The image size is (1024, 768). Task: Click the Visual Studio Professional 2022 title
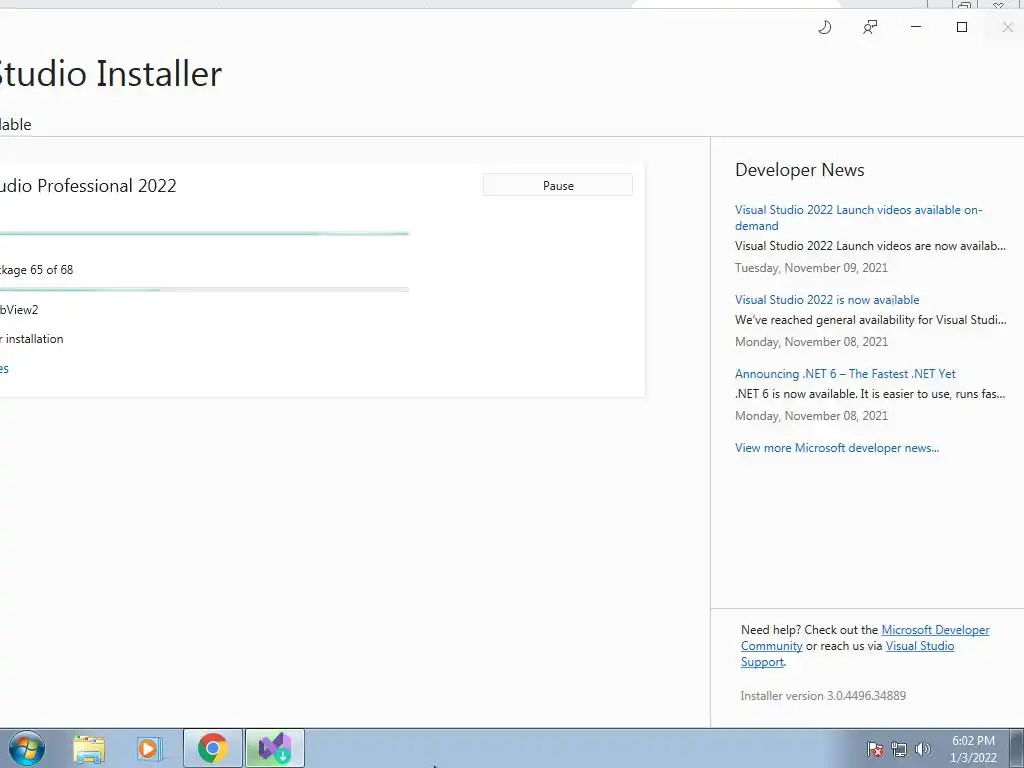pyautogui.click(x=88, y=185)
